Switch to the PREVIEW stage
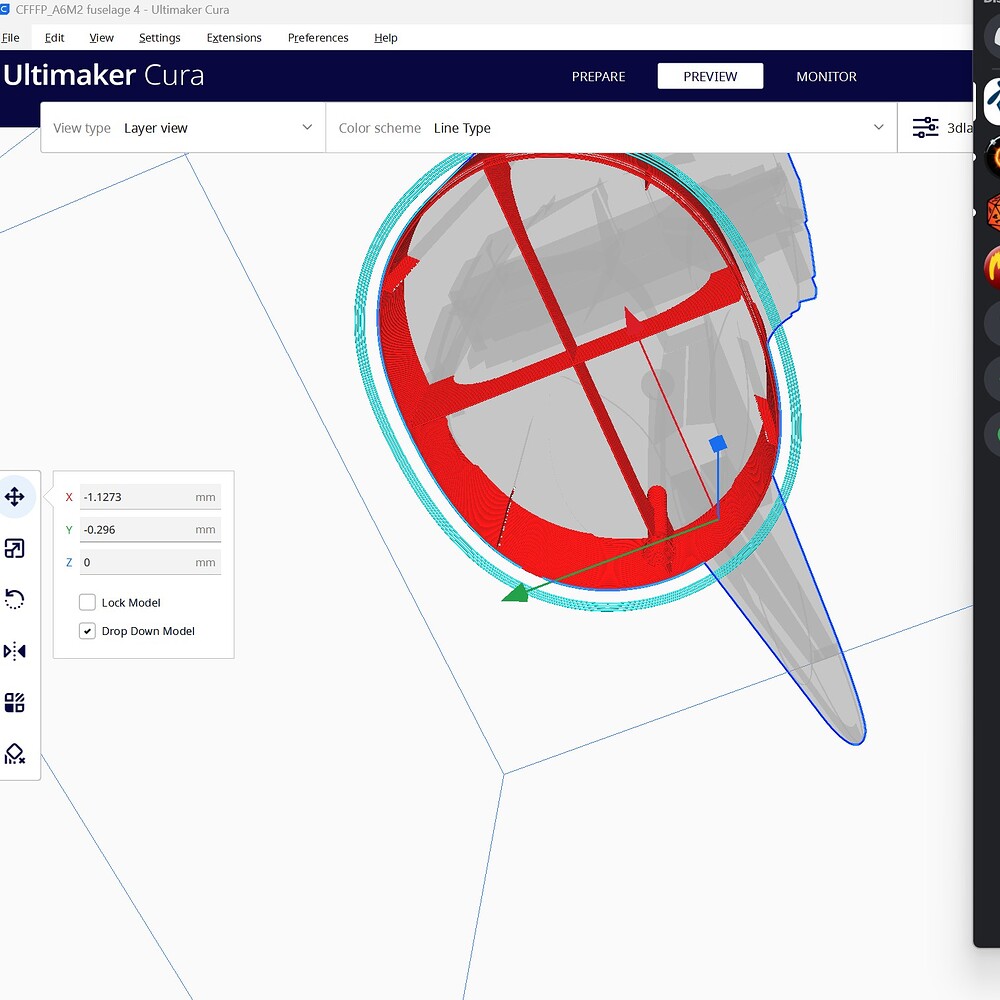Screen dimensions: 1000x1000 (710, 76)
